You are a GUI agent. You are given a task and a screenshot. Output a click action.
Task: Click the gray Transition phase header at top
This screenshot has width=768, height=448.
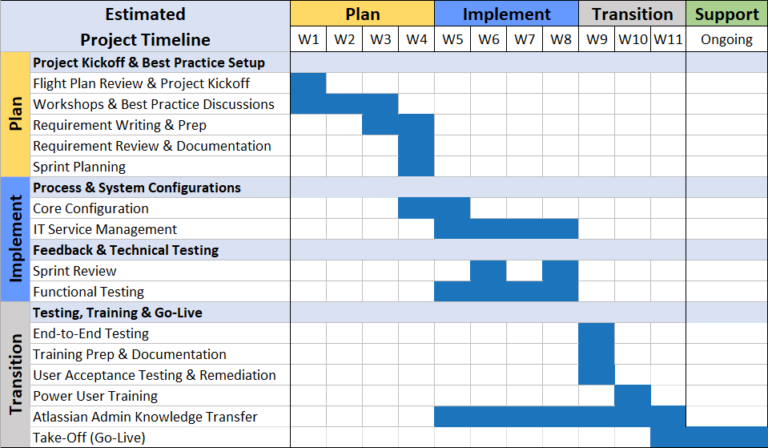tap(632, 14)
